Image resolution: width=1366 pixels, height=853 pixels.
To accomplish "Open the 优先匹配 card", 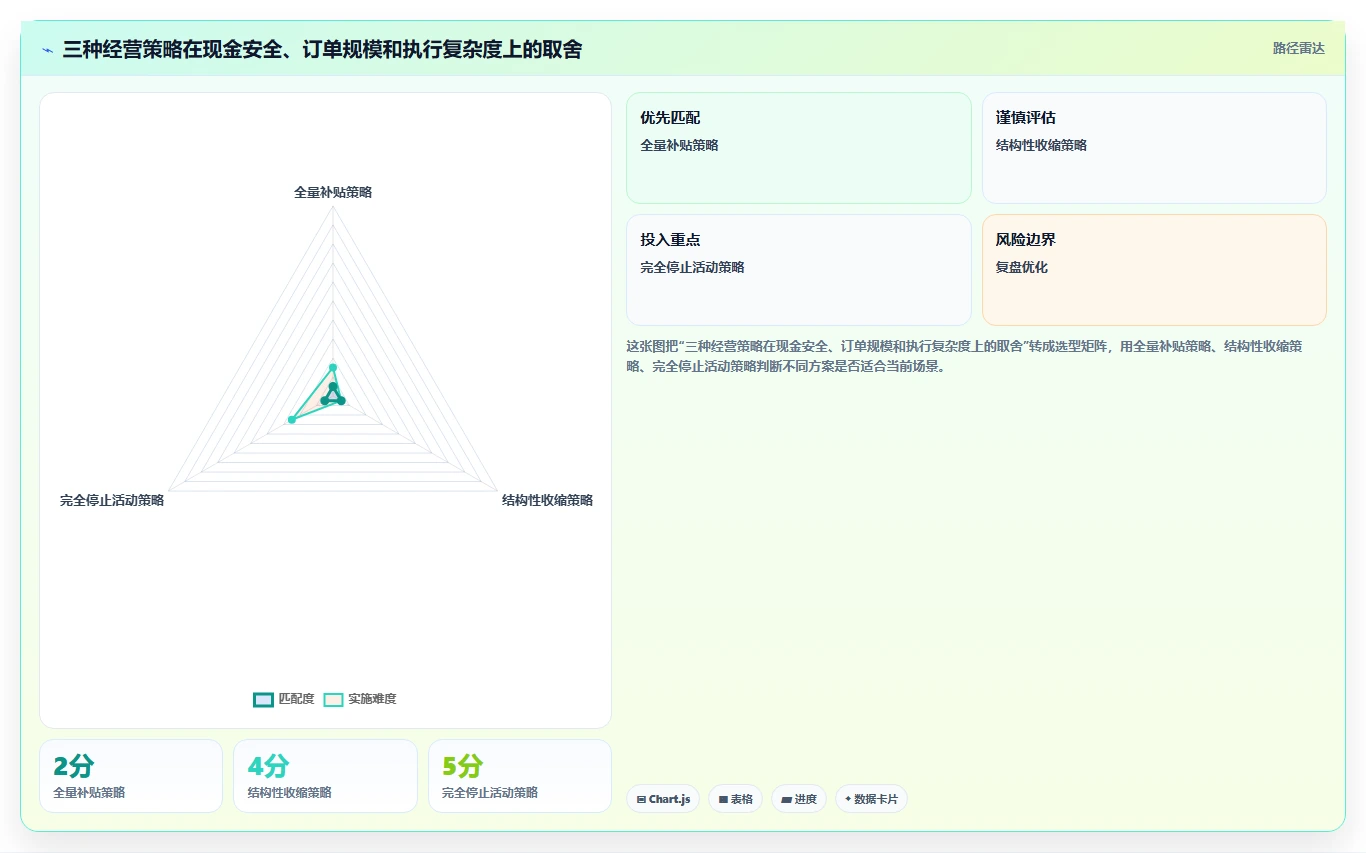I will tap(798, 148).
